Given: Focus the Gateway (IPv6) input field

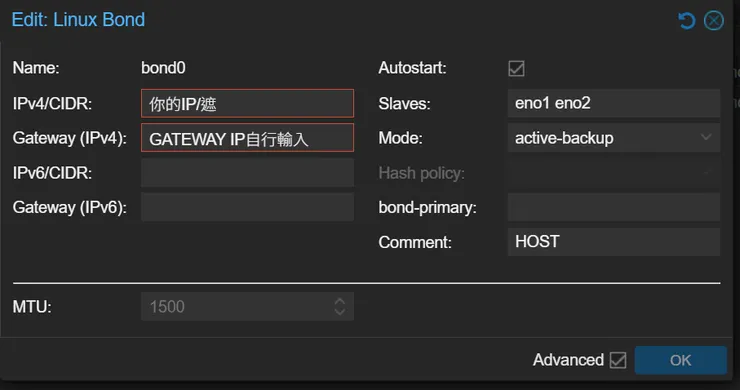Looking at the screenshot, I should 247,207.
